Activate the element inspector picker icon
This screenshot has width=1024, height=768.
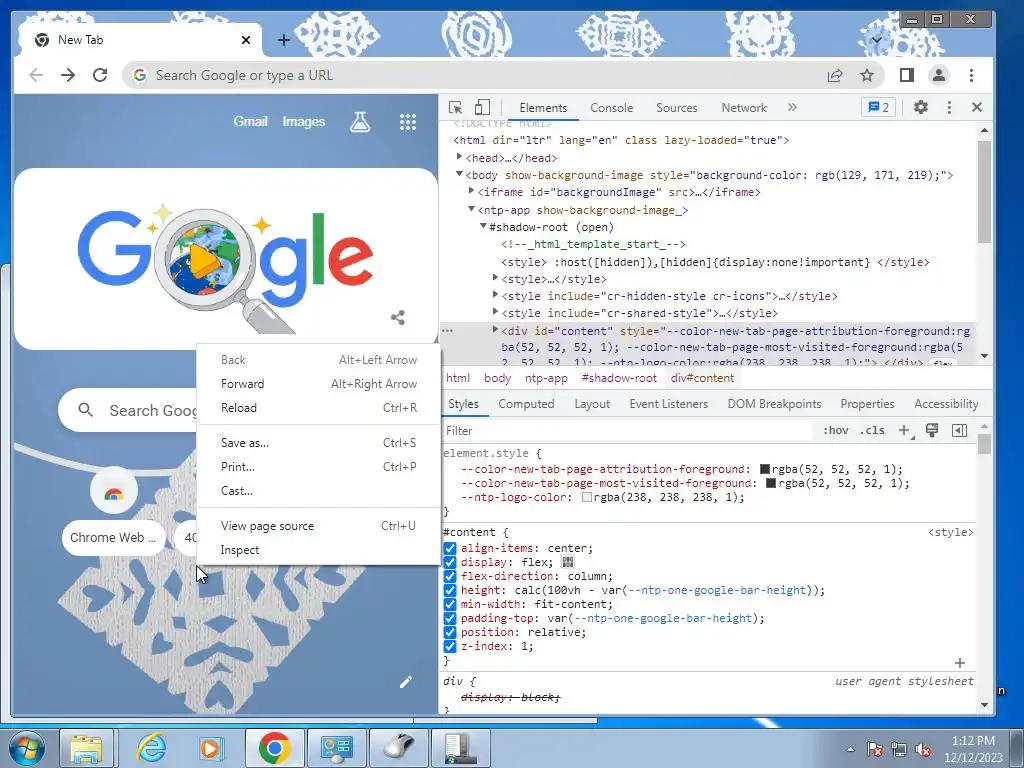pos(455,108)
